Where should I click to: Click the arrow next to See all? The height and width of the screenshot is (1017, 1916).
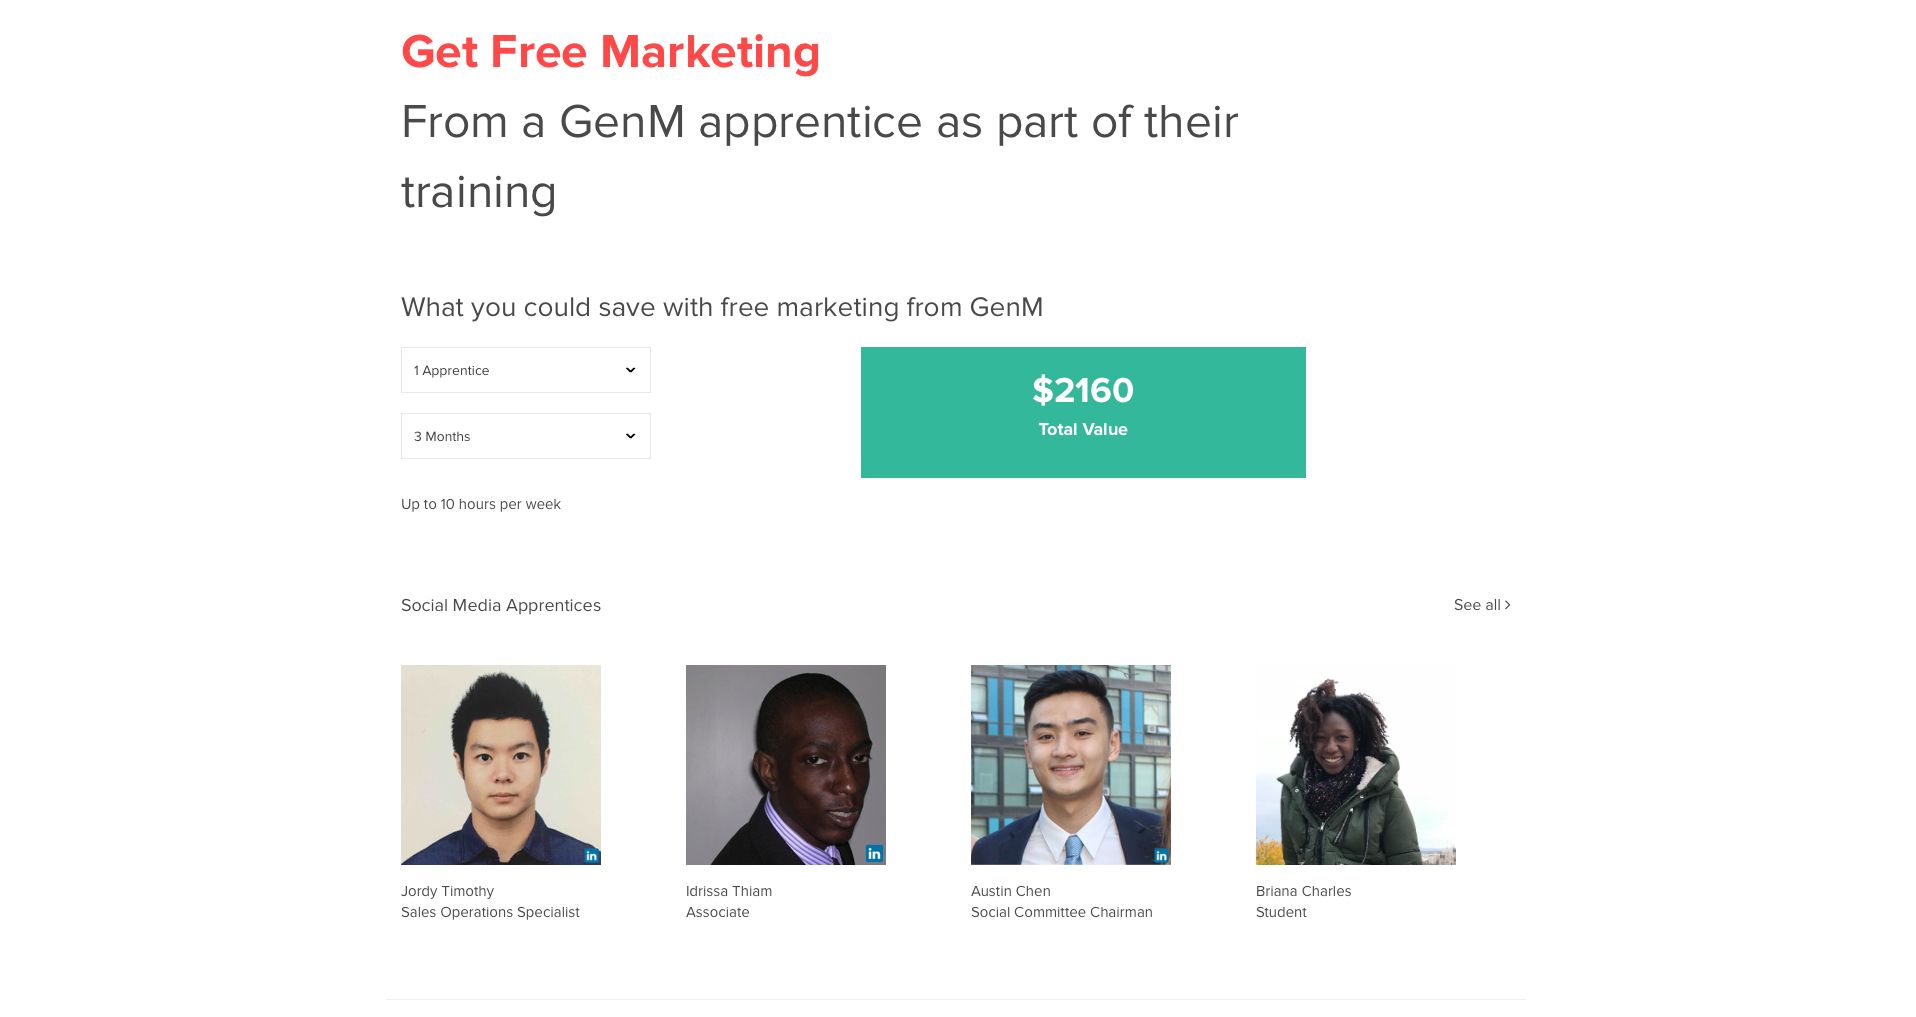coord(1507,605)
